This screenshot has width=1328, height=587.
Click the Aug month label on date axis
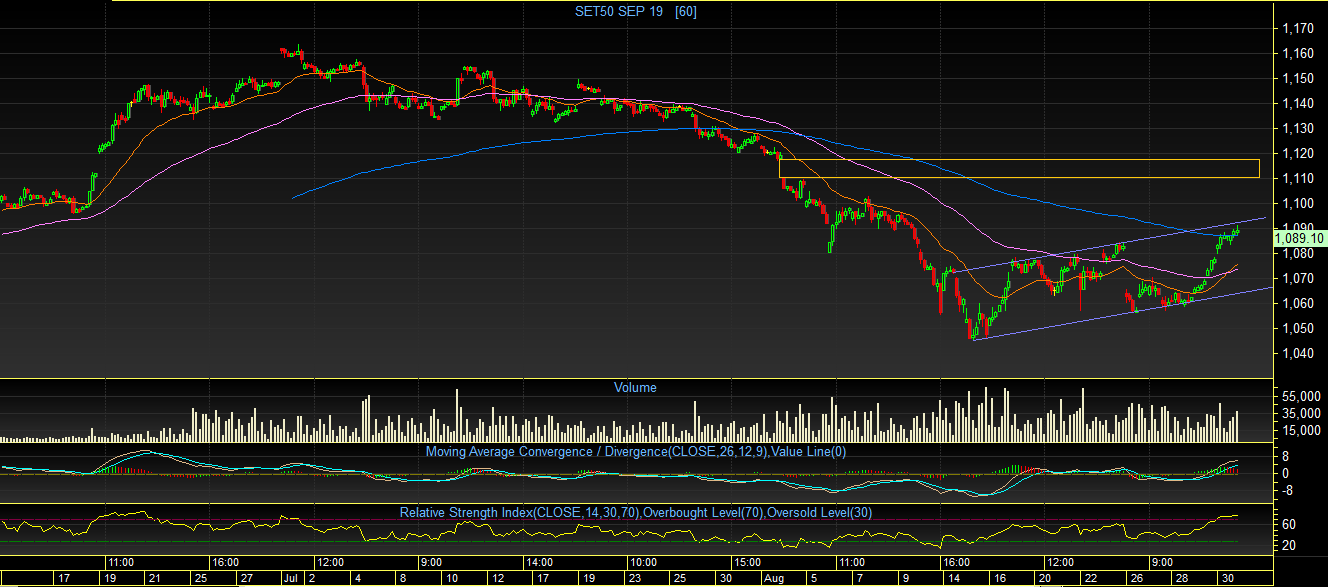click(x=774, y=578)
